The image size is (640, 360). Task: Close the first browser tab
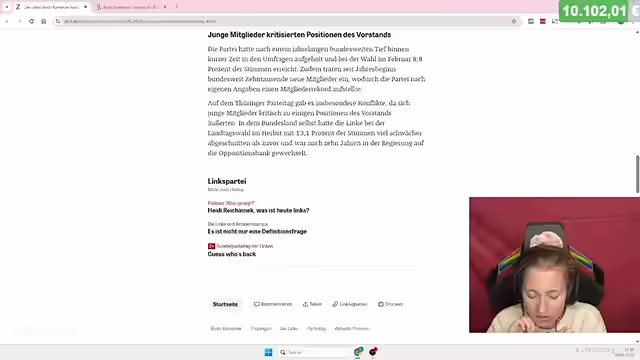[85, 7]
